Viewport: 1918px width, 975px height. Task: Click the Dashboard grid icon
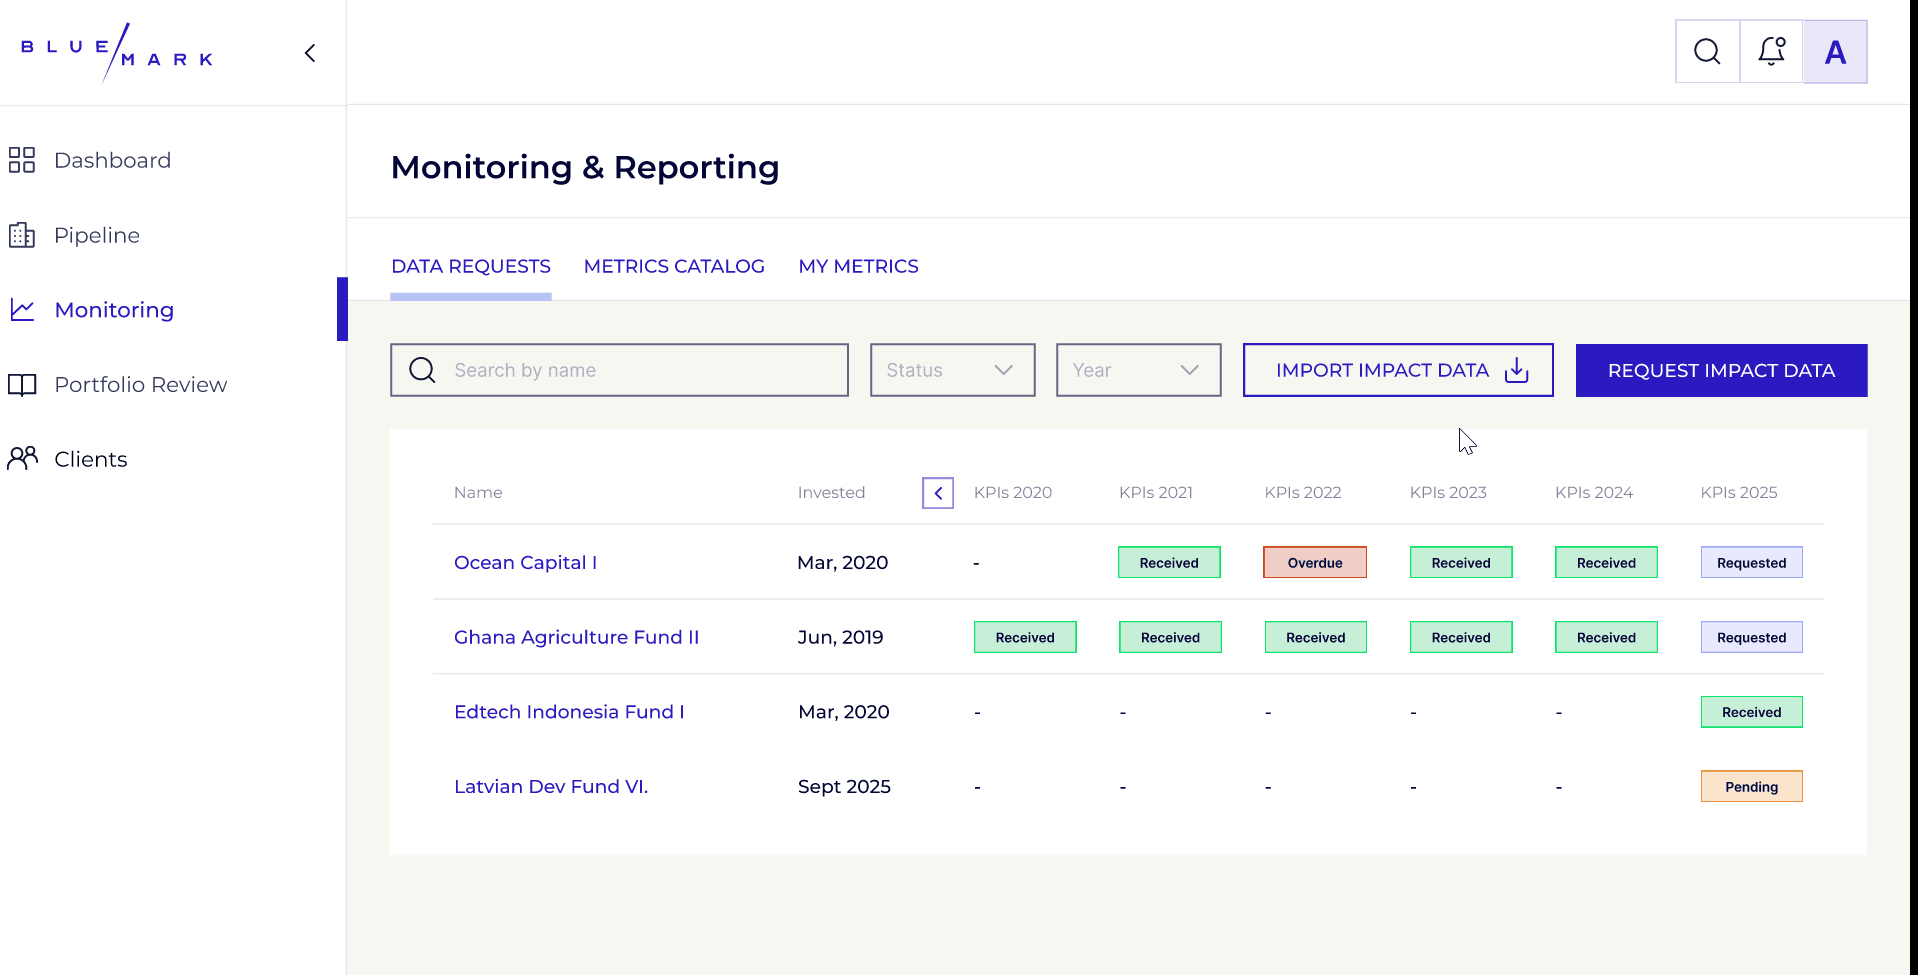click(x=22, y=160)
